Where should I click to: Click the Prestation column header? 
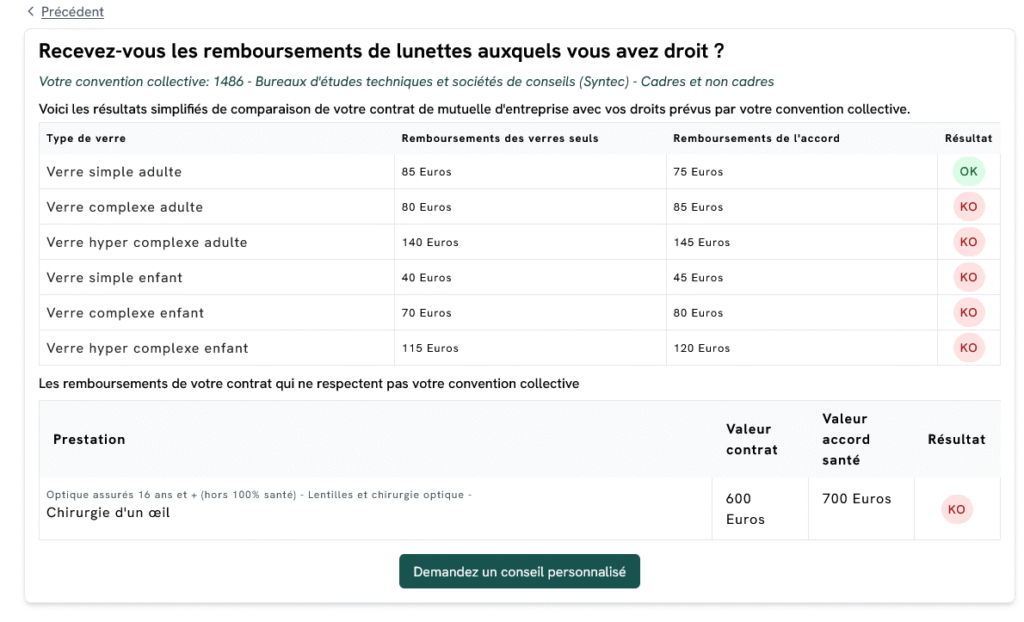(89, 439)
